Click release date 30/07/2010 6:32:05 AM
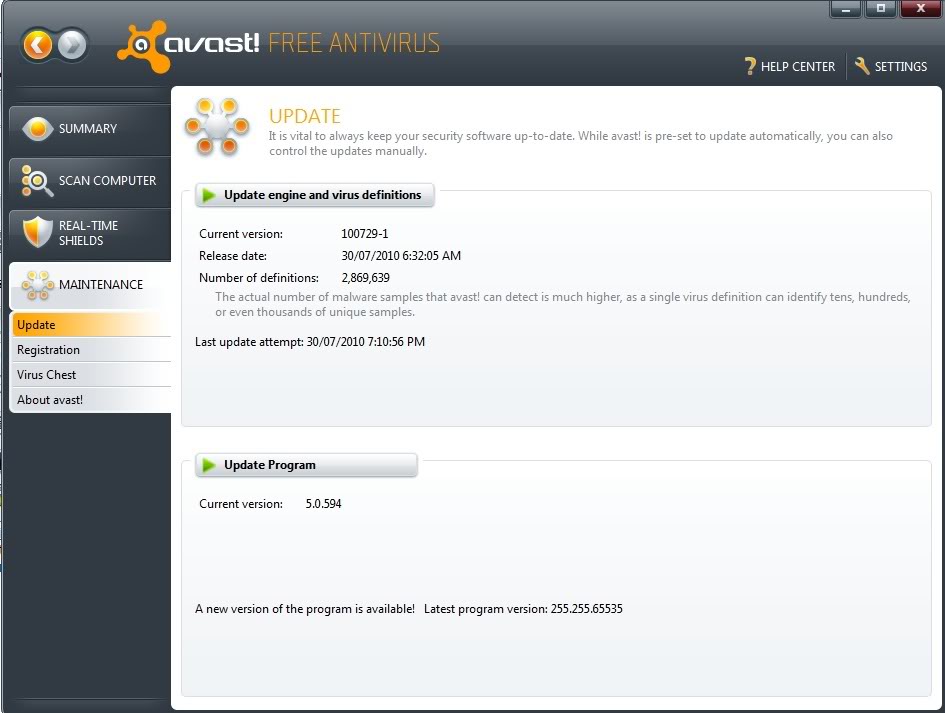This screenshot has height=713, width=945. coord(401,256)
